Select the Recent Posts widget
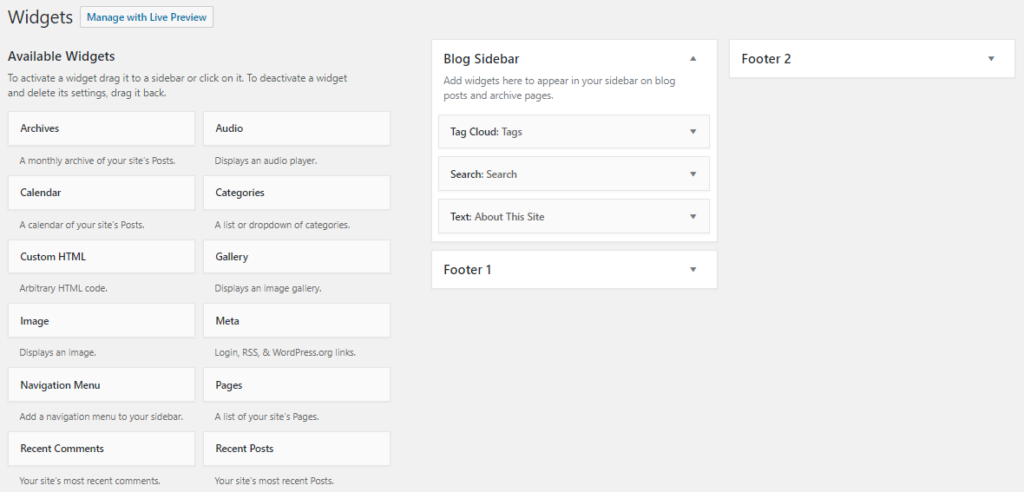Viewport: 1024px width, 492px height. [296, 449]
